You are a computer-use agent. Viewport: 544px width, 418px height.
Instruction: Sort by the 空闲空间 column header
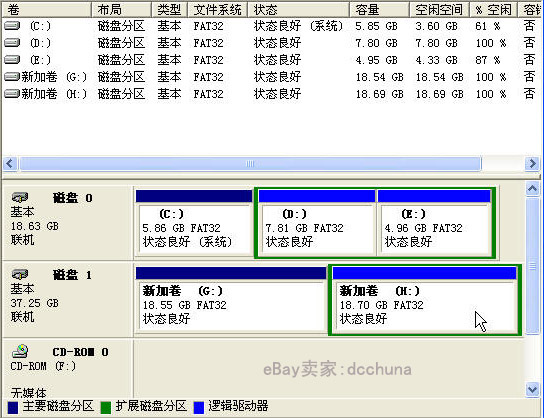[x=439, y=9]
